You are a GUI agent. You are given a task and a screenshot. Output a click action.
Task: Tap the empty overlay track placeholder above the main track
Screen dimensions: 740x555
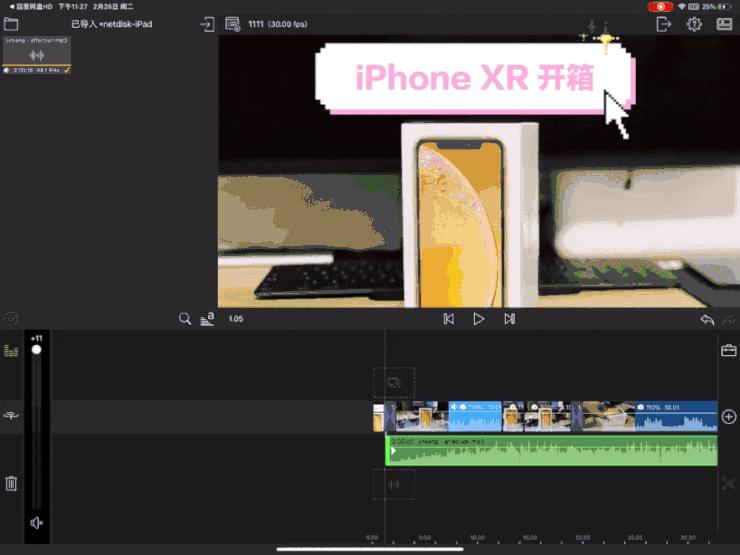(394, 383)
